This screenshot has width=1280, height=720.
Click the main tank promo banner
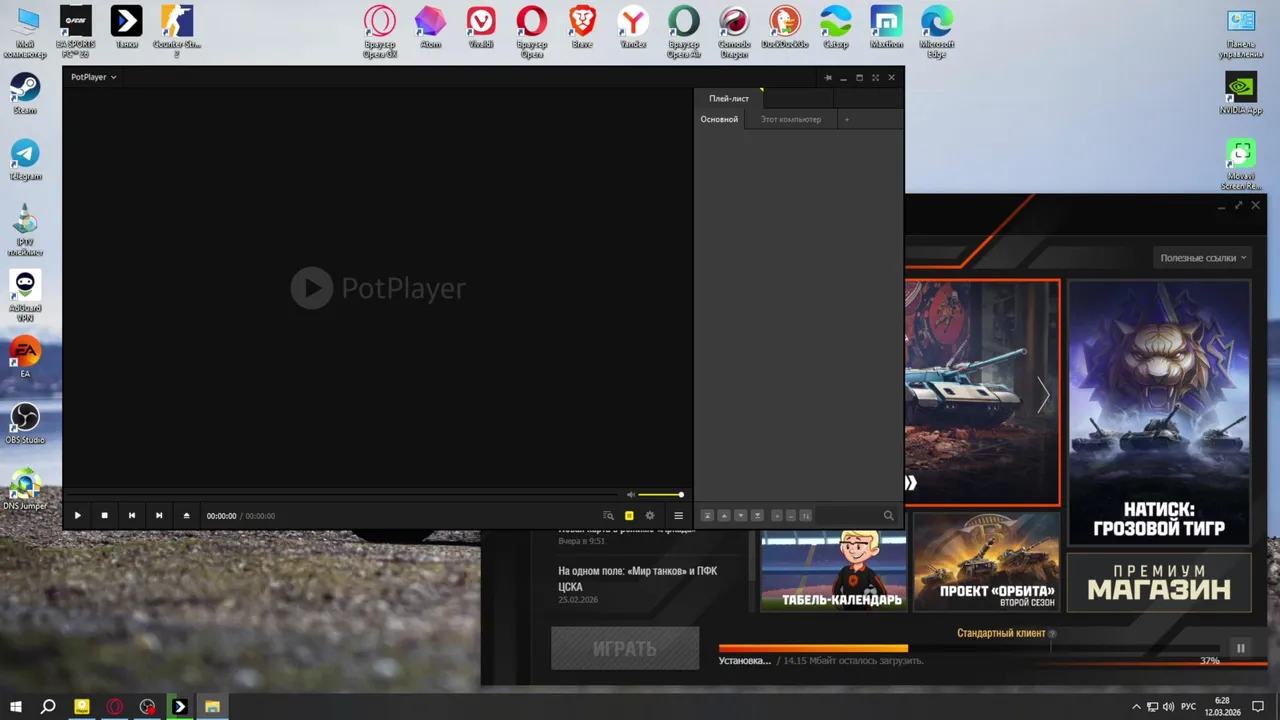pyautogui.click(x=982, y=392)
